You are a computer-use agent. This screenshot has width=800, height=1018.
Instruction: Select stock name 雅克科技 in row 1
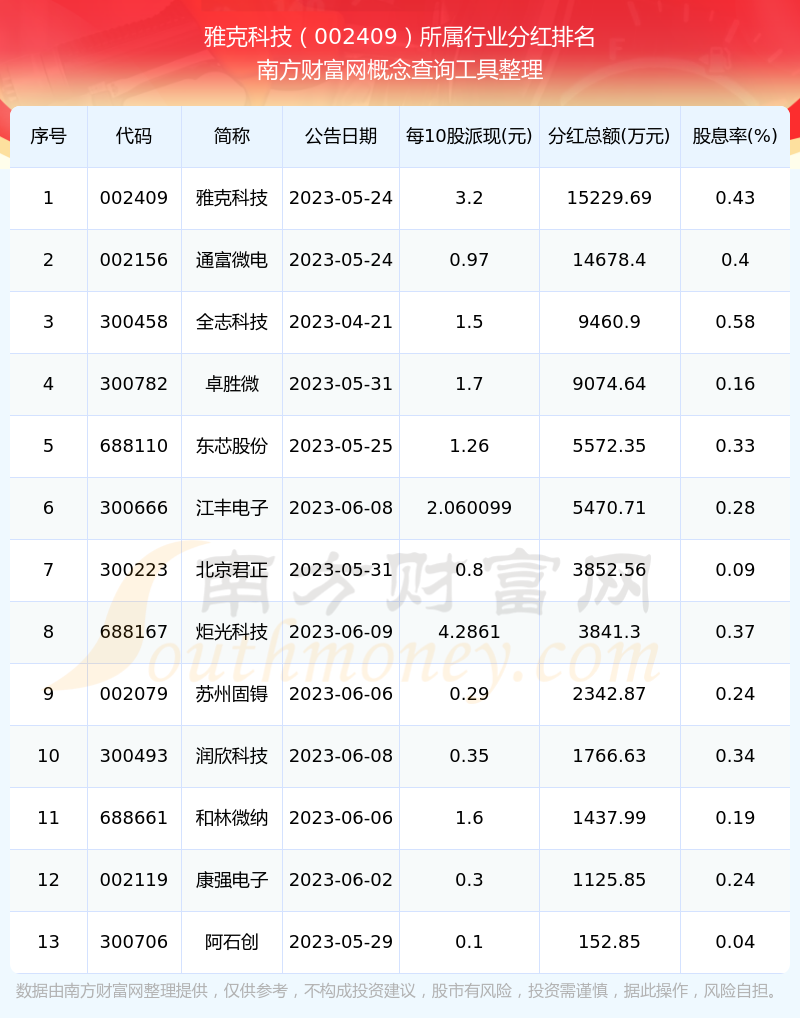tap(232, 198)
